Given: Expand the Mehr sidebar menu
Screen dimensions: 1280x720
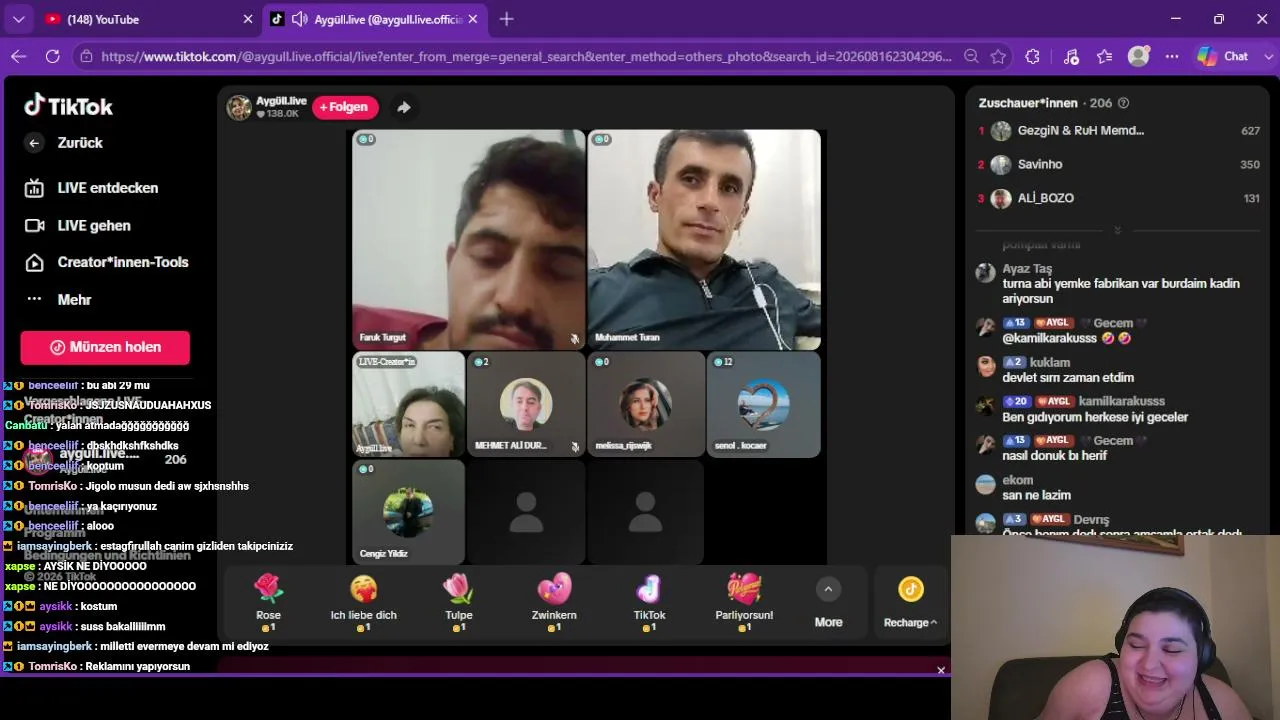Looking at the screenshot, I should (x=59, y=299).
